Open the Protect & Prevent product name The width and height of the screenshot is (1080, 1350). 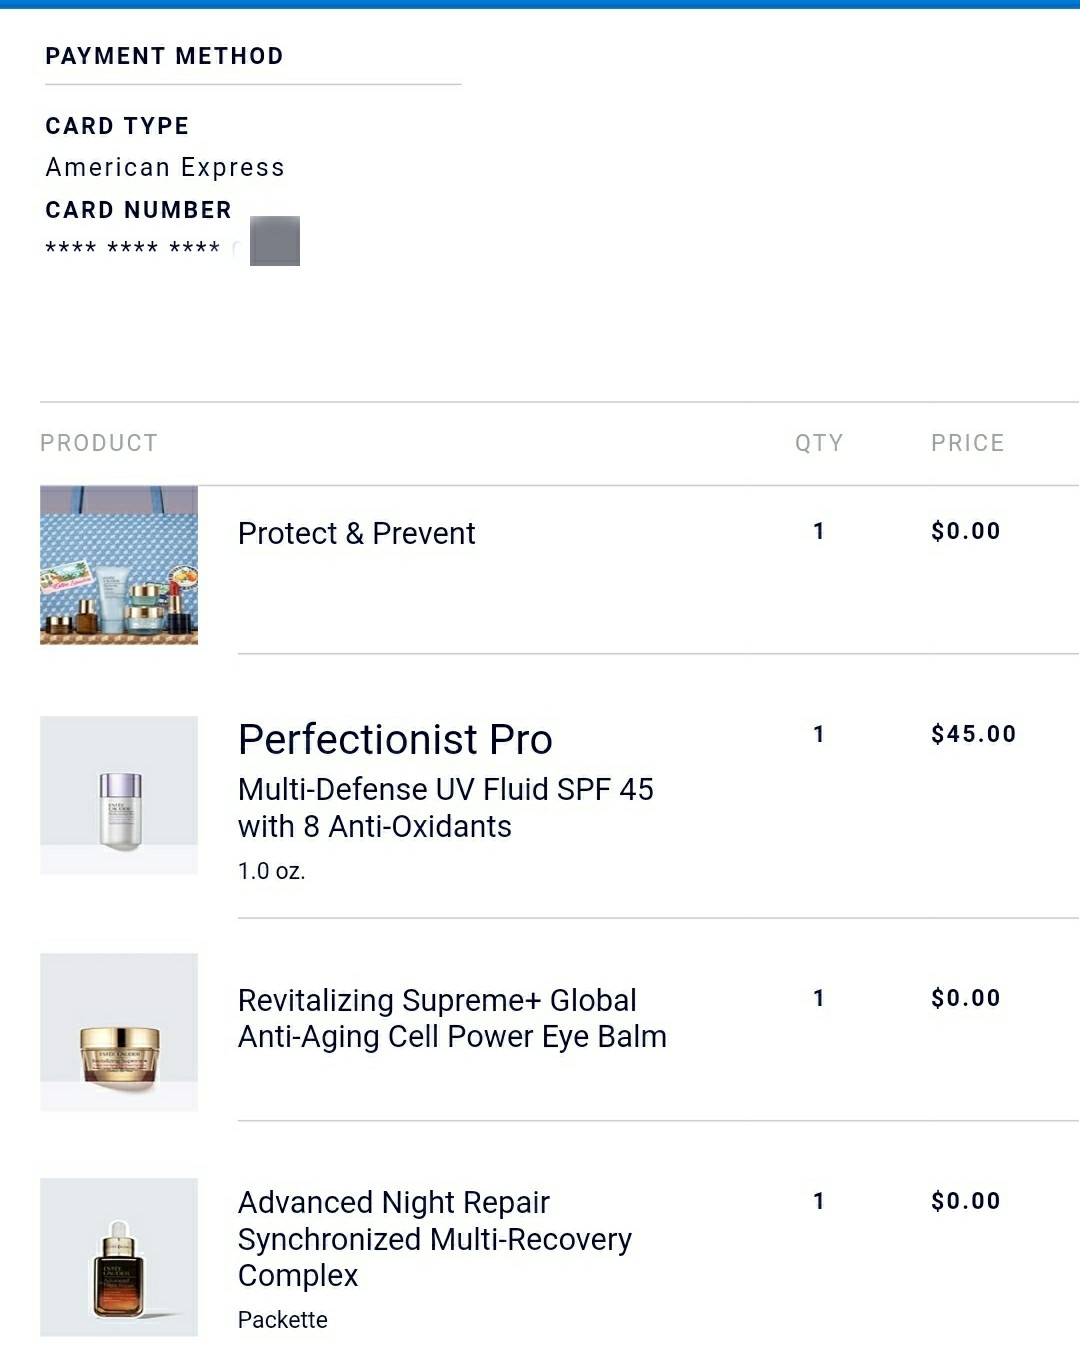356,534
